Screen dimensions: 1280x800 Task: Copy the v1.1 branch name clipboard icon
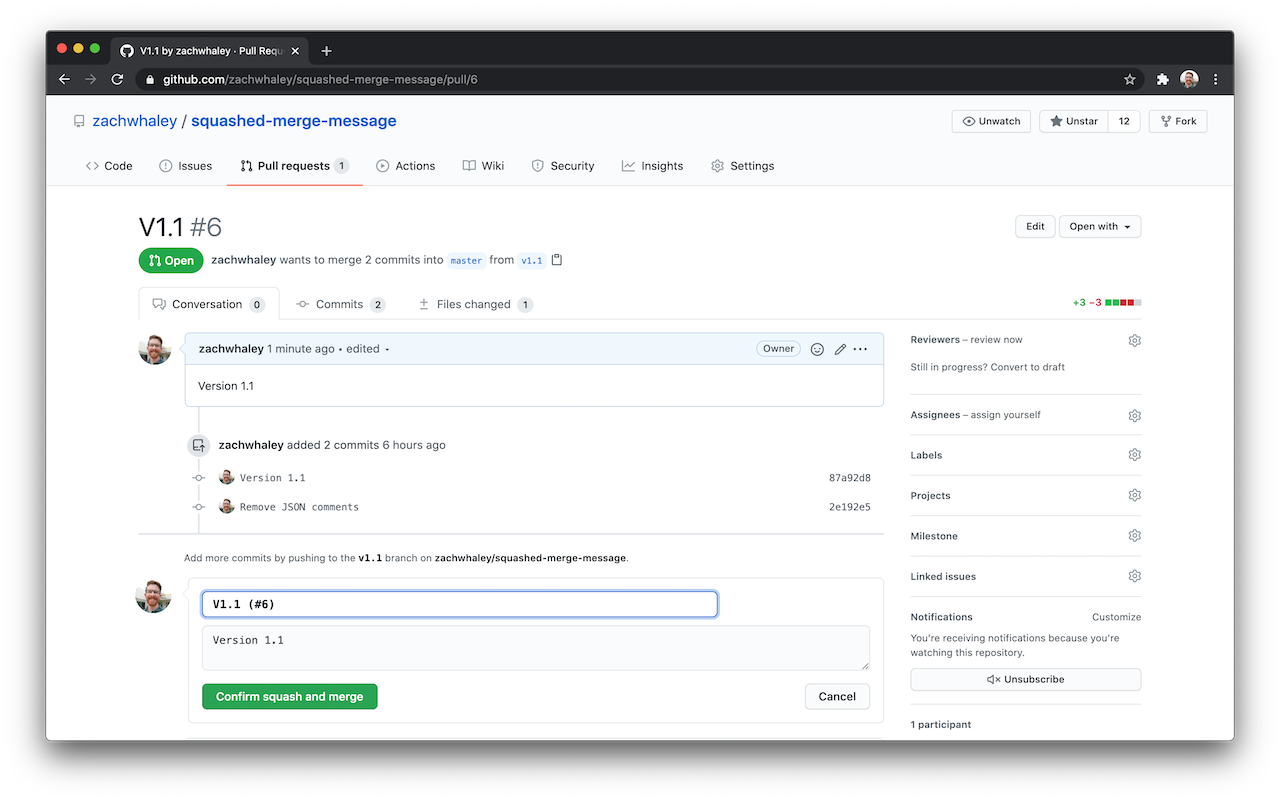[x=557, y=260]
